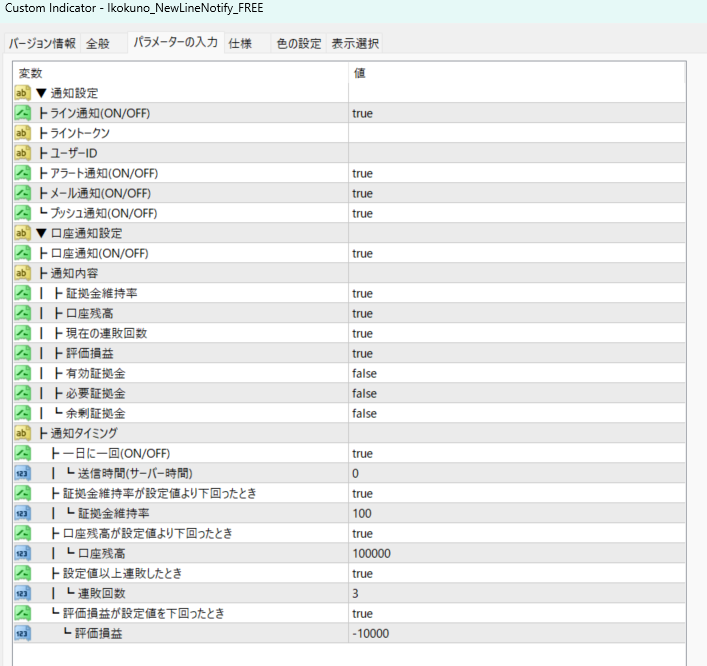Click the bool icon beside 設定値以上連敗したとき

[x=23, y=573]
